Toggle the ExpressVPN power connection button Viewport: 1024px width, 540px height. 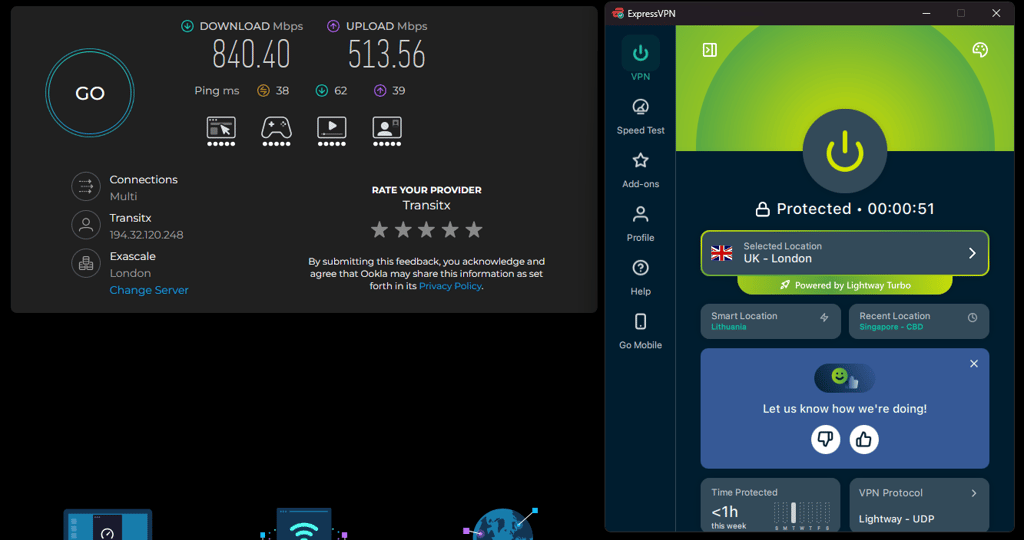[x=844, y=151]
